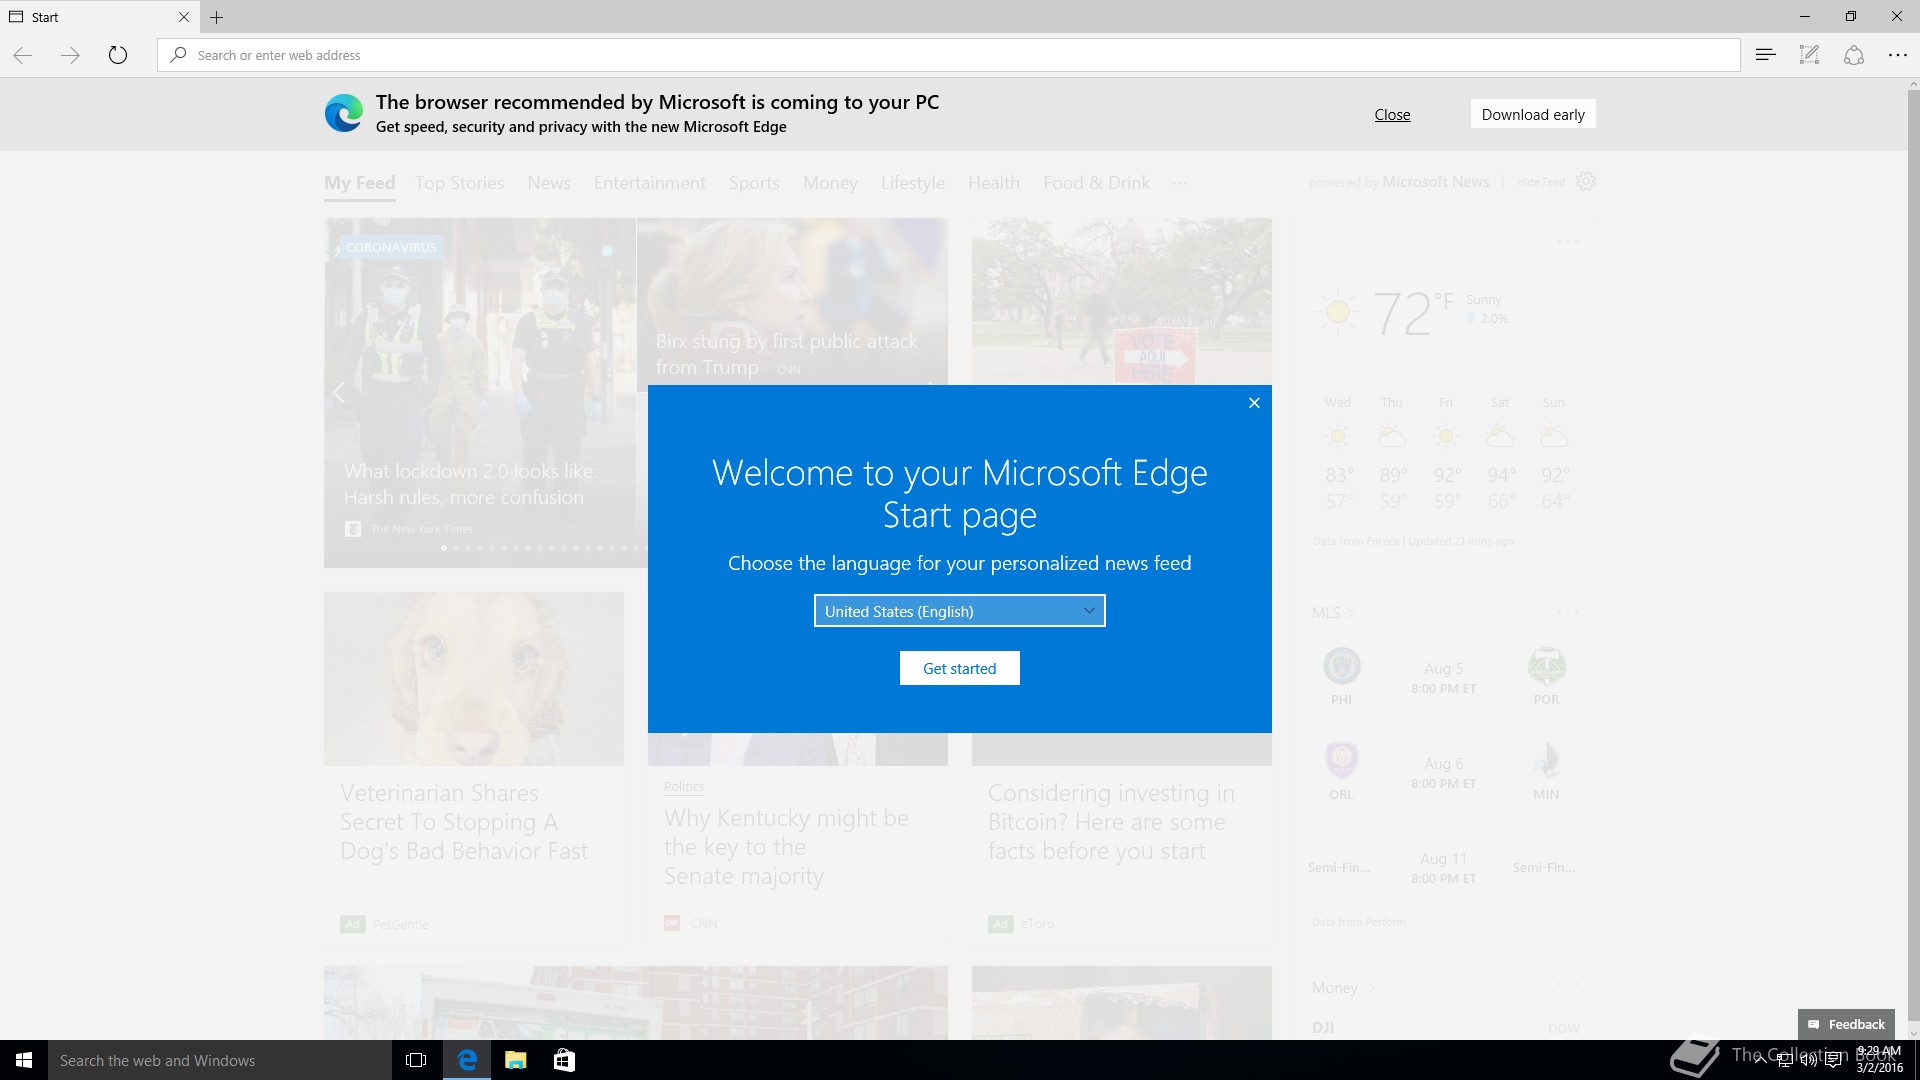Refresh the page with reload icon
This screenshot has width=1920, height=1080.
pos(118,55)
